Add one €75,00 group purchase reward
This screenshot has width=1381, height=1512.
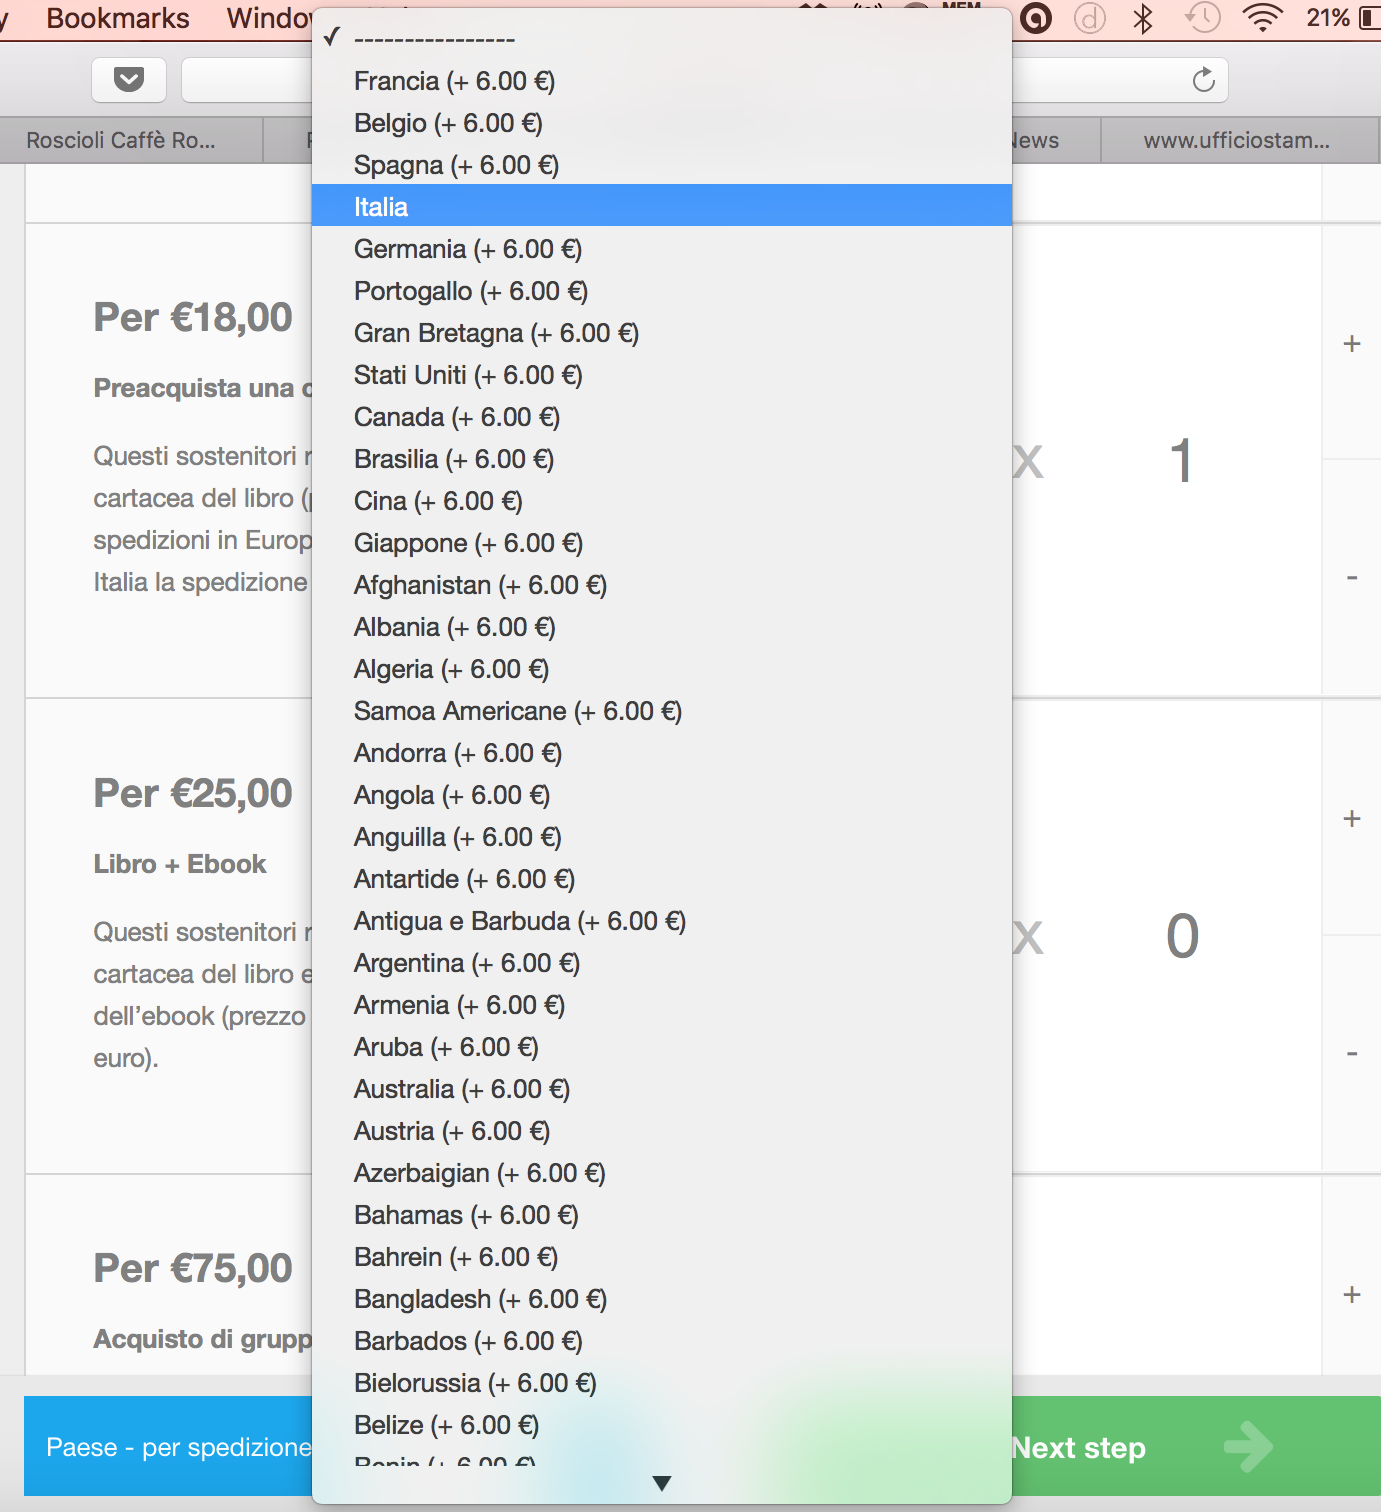(1352, 1295)
